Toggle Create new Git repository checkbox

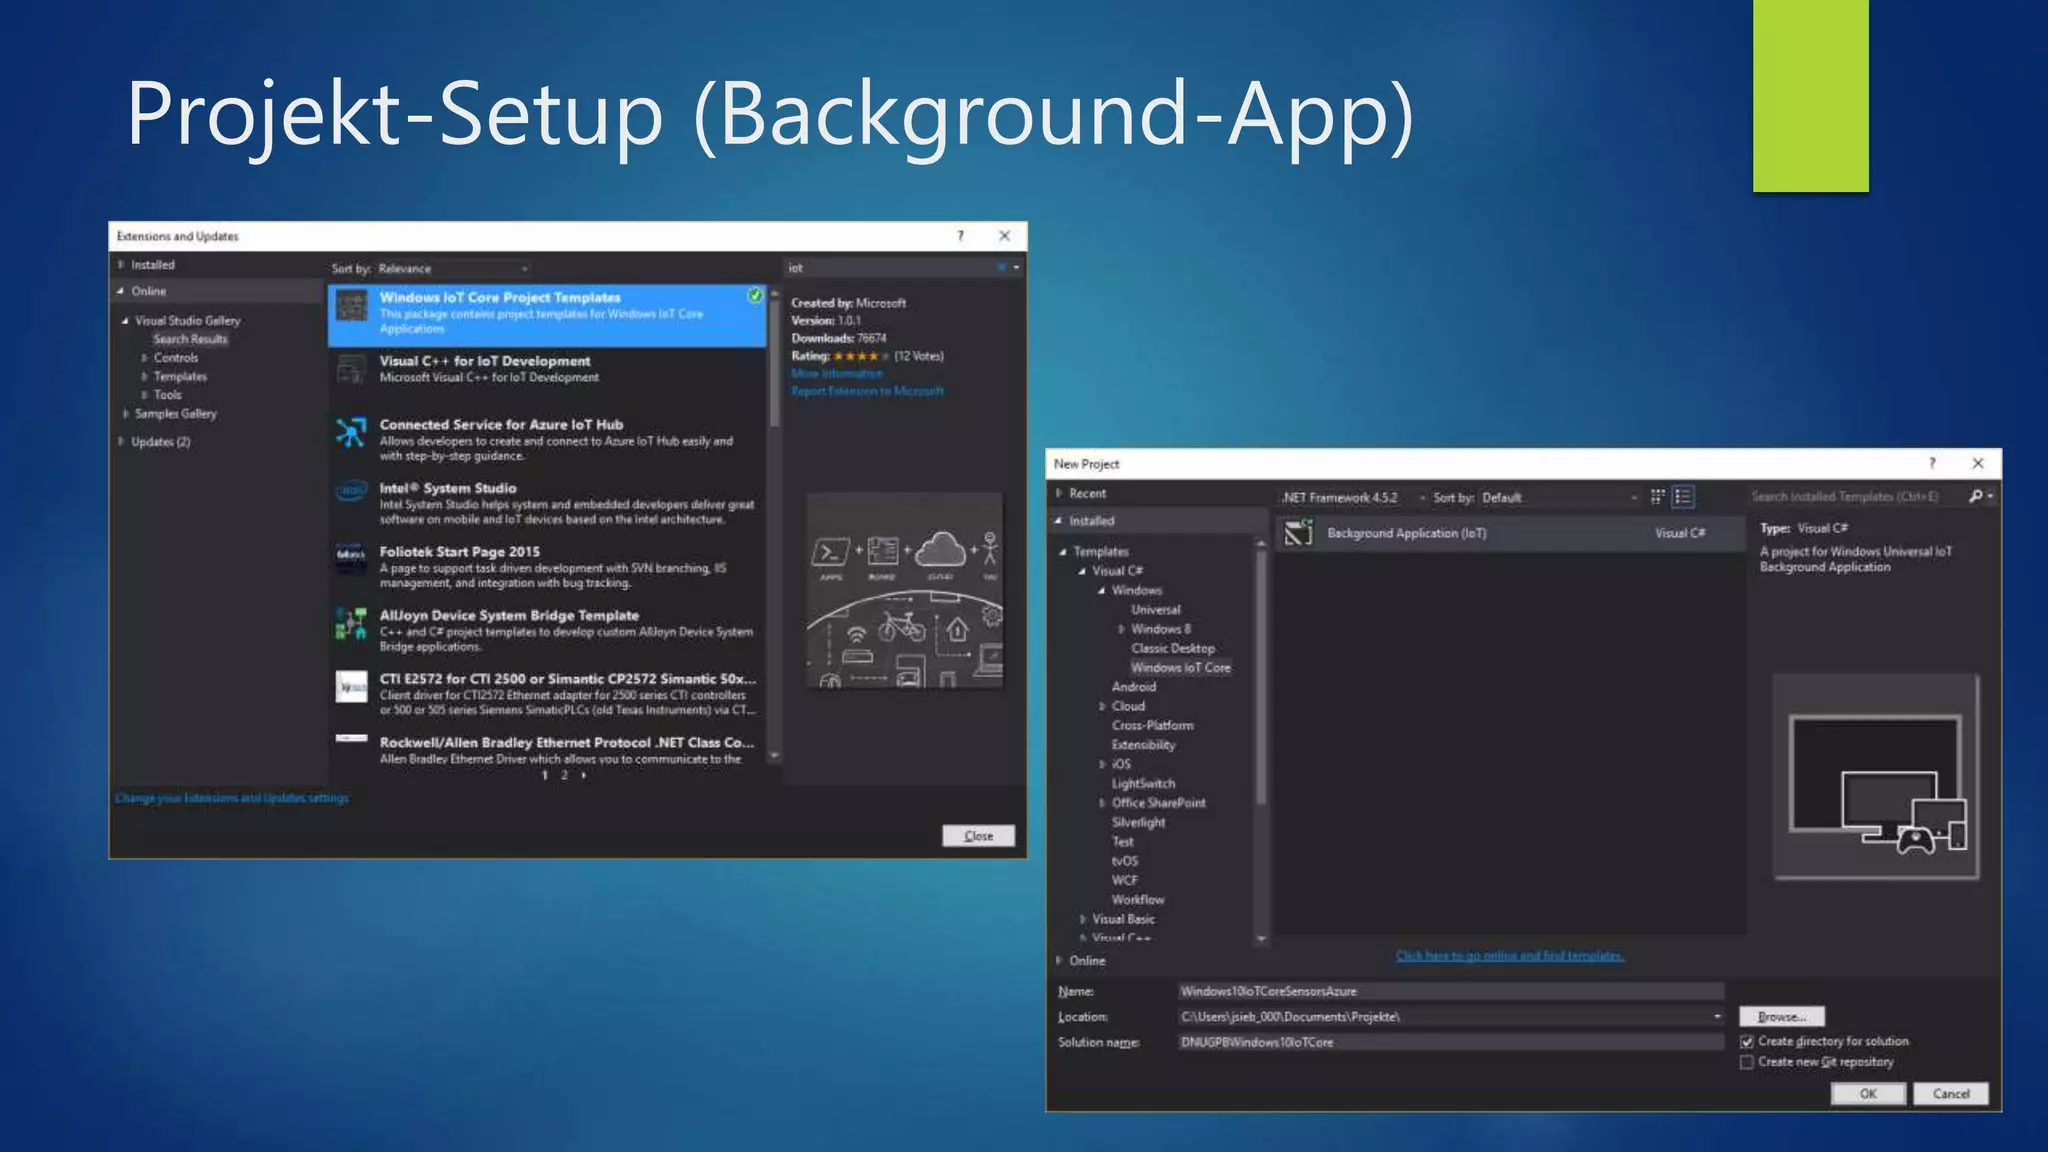(x=1746, y=1062)
